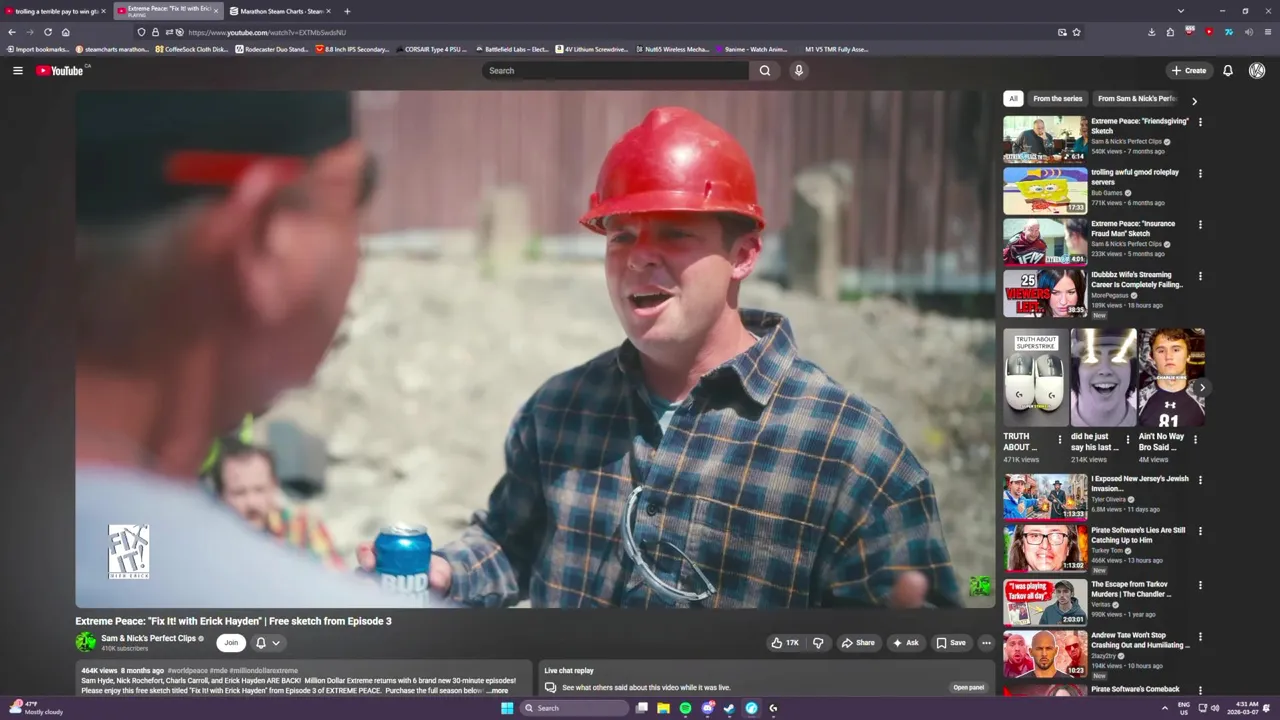The image size is (1280, 720).
Task: Open options for Escape from Tarkov Murders
Action: coord(1200,585)
